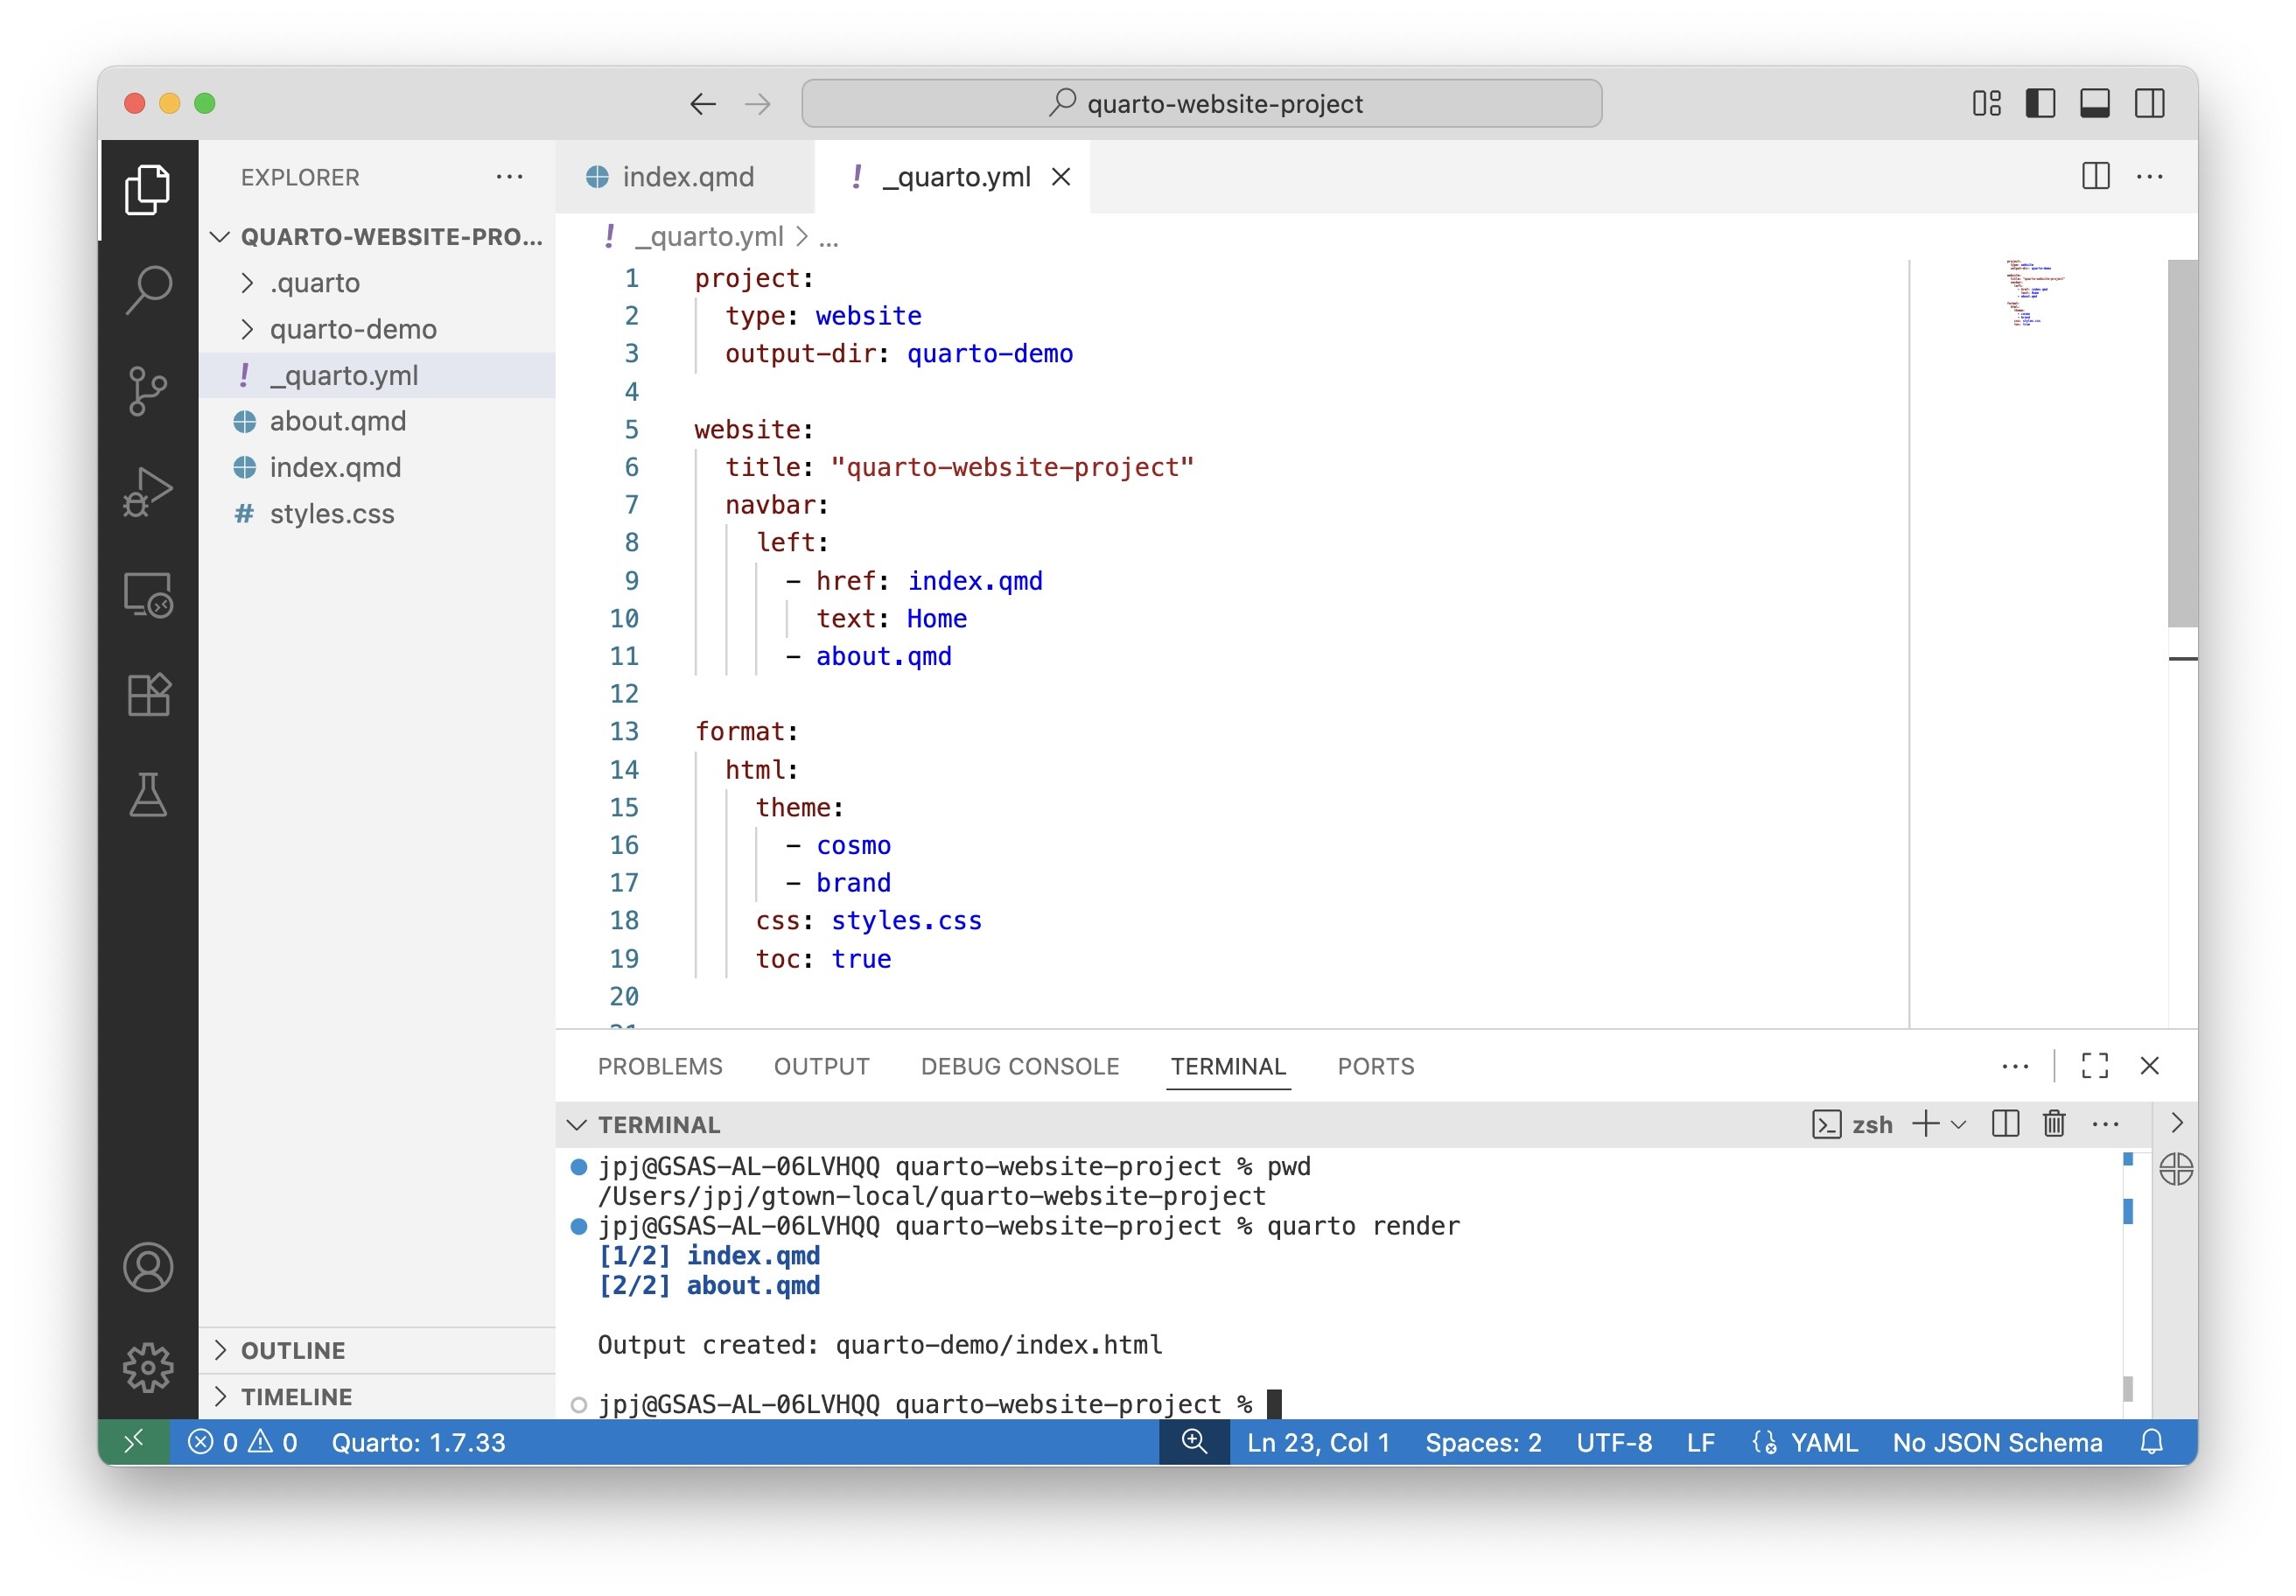Toggle the secondary sidebar visibility
The height and width of the screenshot is (1596, 2296).
click(x=2149, y=103)
